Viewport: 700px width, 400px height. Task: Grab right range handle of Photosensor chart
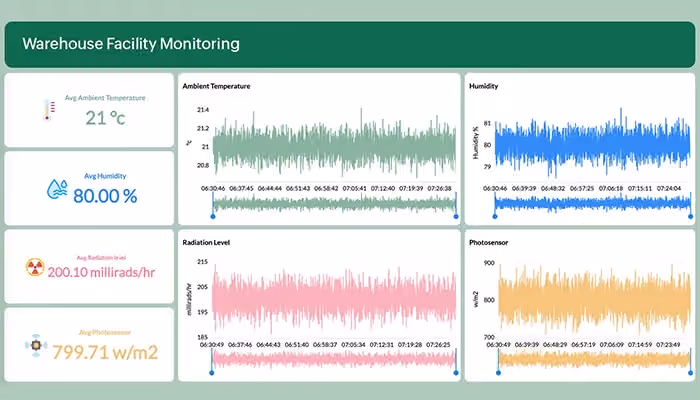(691, 372)
